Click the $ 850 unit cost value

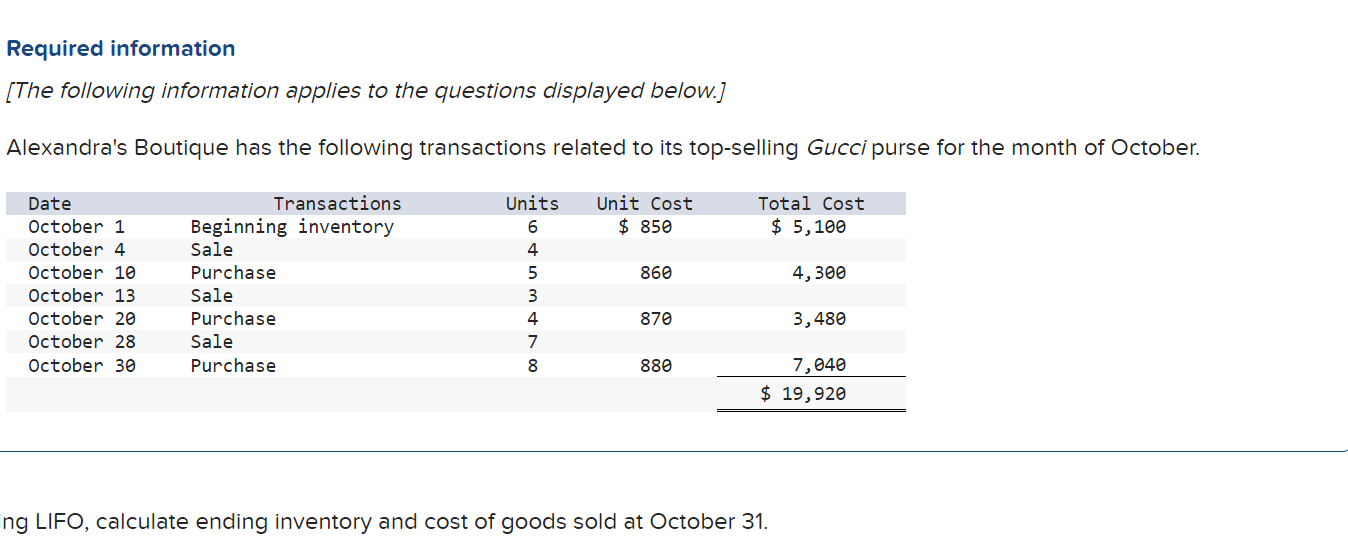645,227
